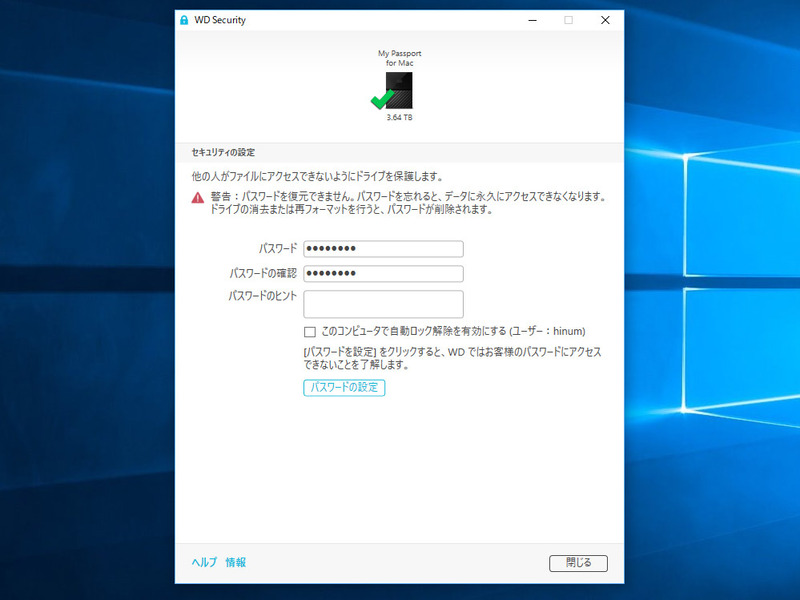Open the 情報 link
800x600 pixels.
pos(236,562)
